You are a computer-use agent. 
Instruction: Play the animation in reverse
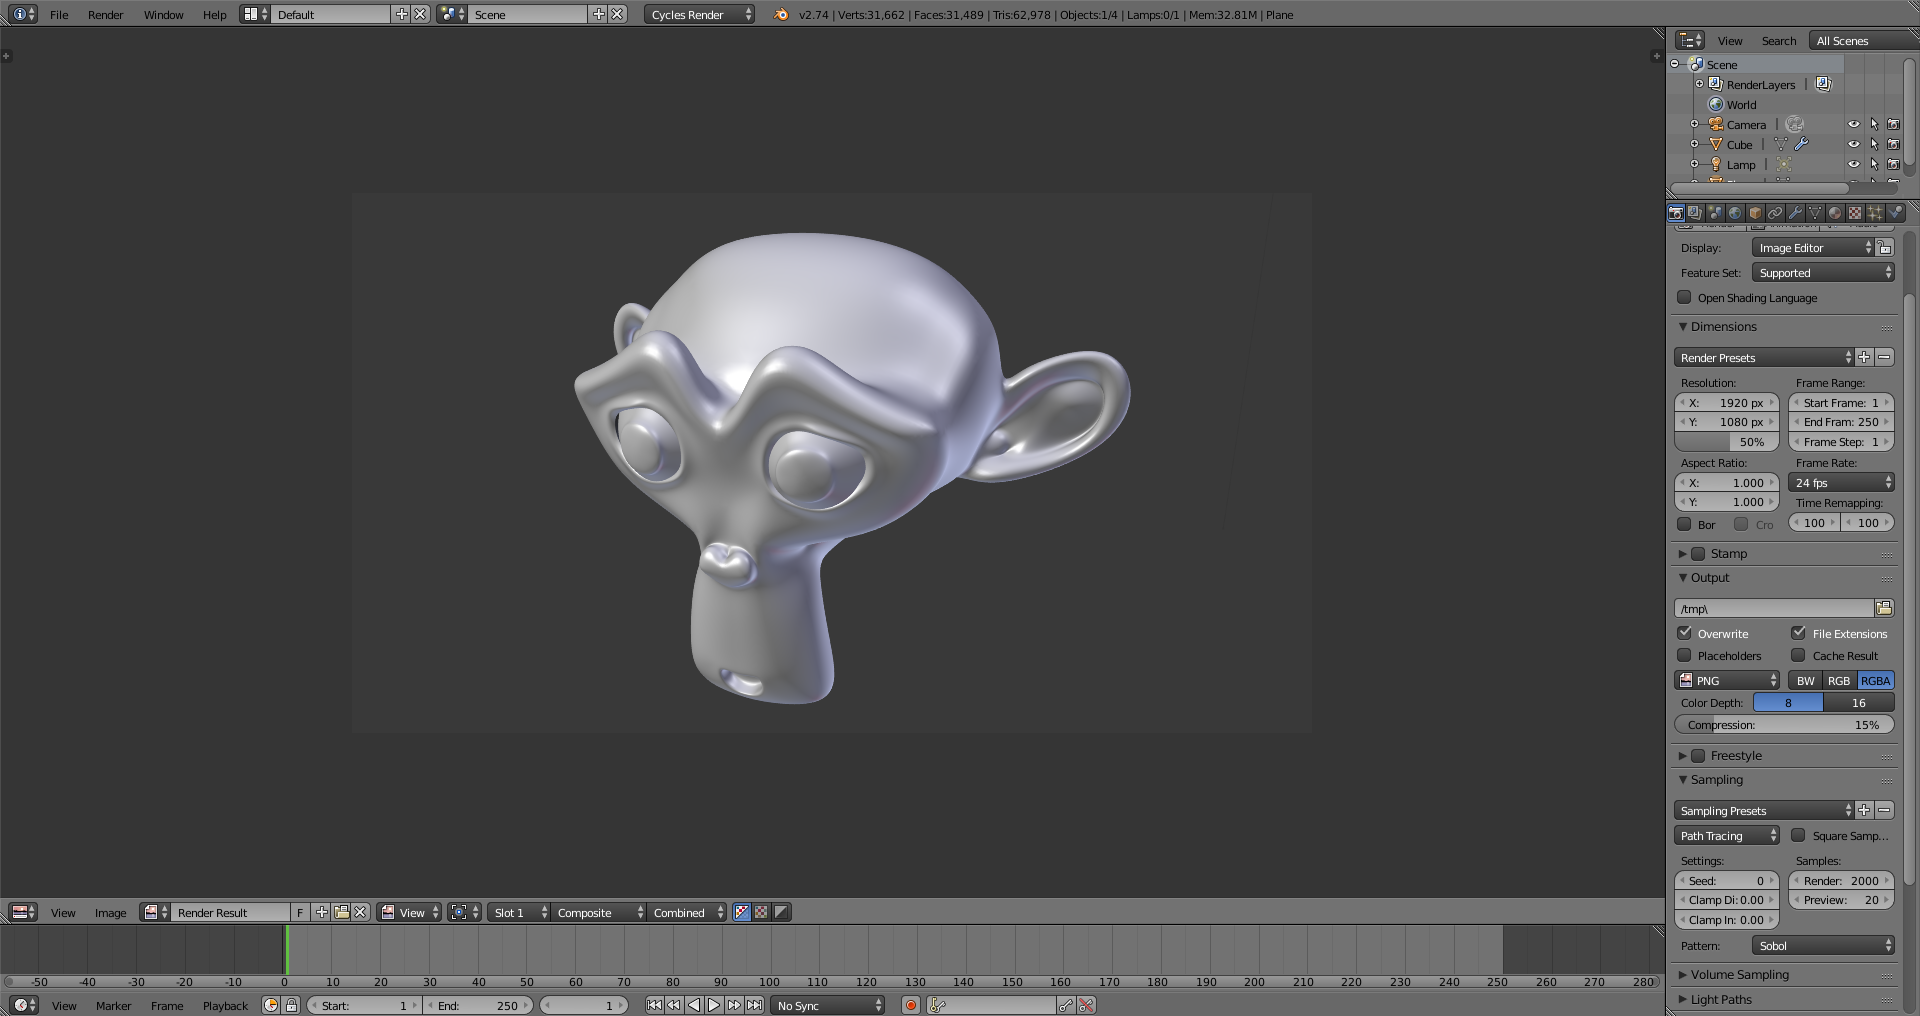(x=694, y=1005)
